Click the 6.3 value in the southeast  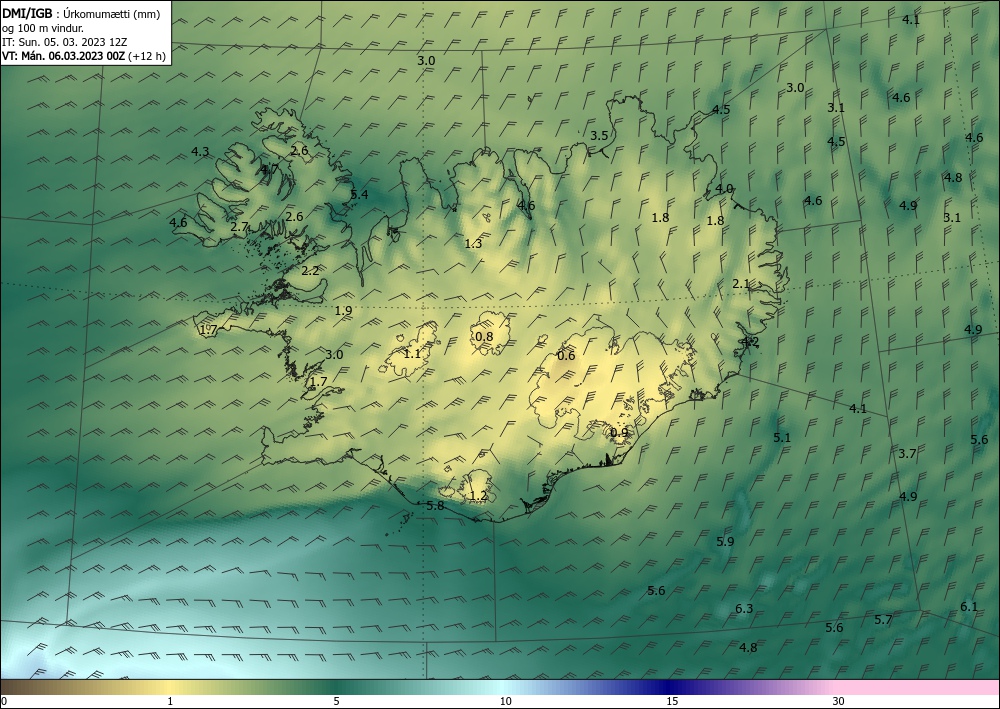click(744, 609)
